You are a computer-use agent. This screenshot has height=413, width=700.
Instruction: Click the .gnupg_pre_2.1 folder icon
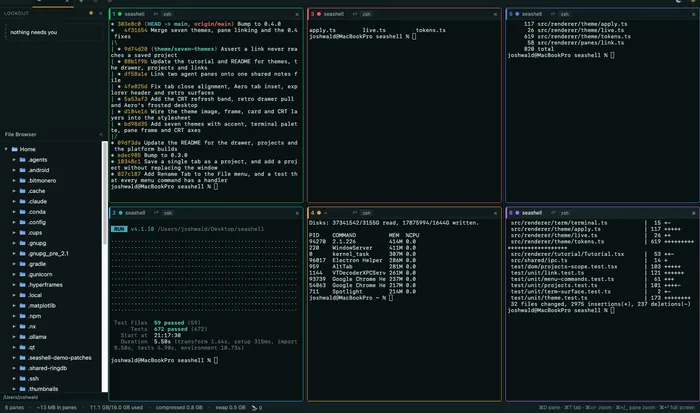pyautogui.click(x=22, y=254)
